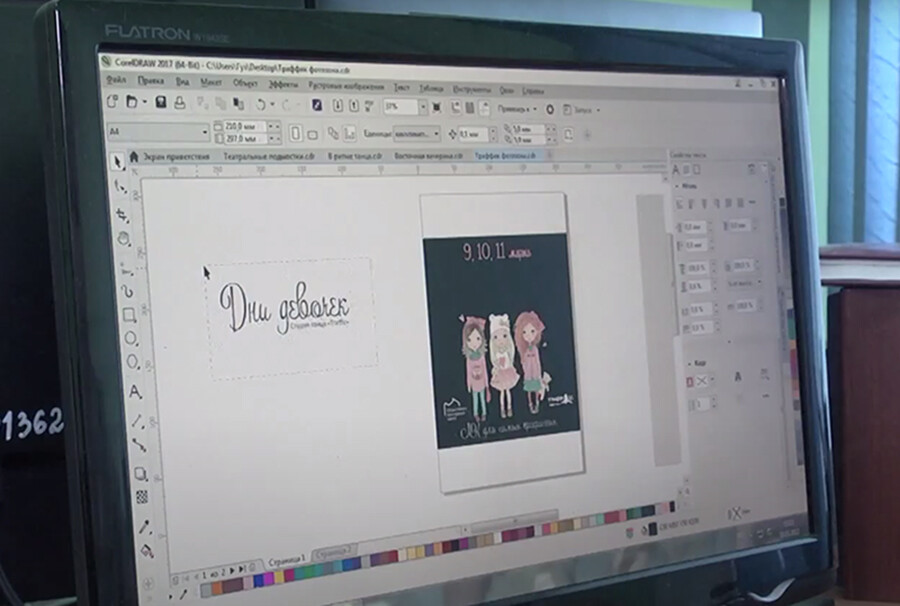Open the zoom level dropdown
The width and height of the screenshot is (900, 606).
coord(423,107)
